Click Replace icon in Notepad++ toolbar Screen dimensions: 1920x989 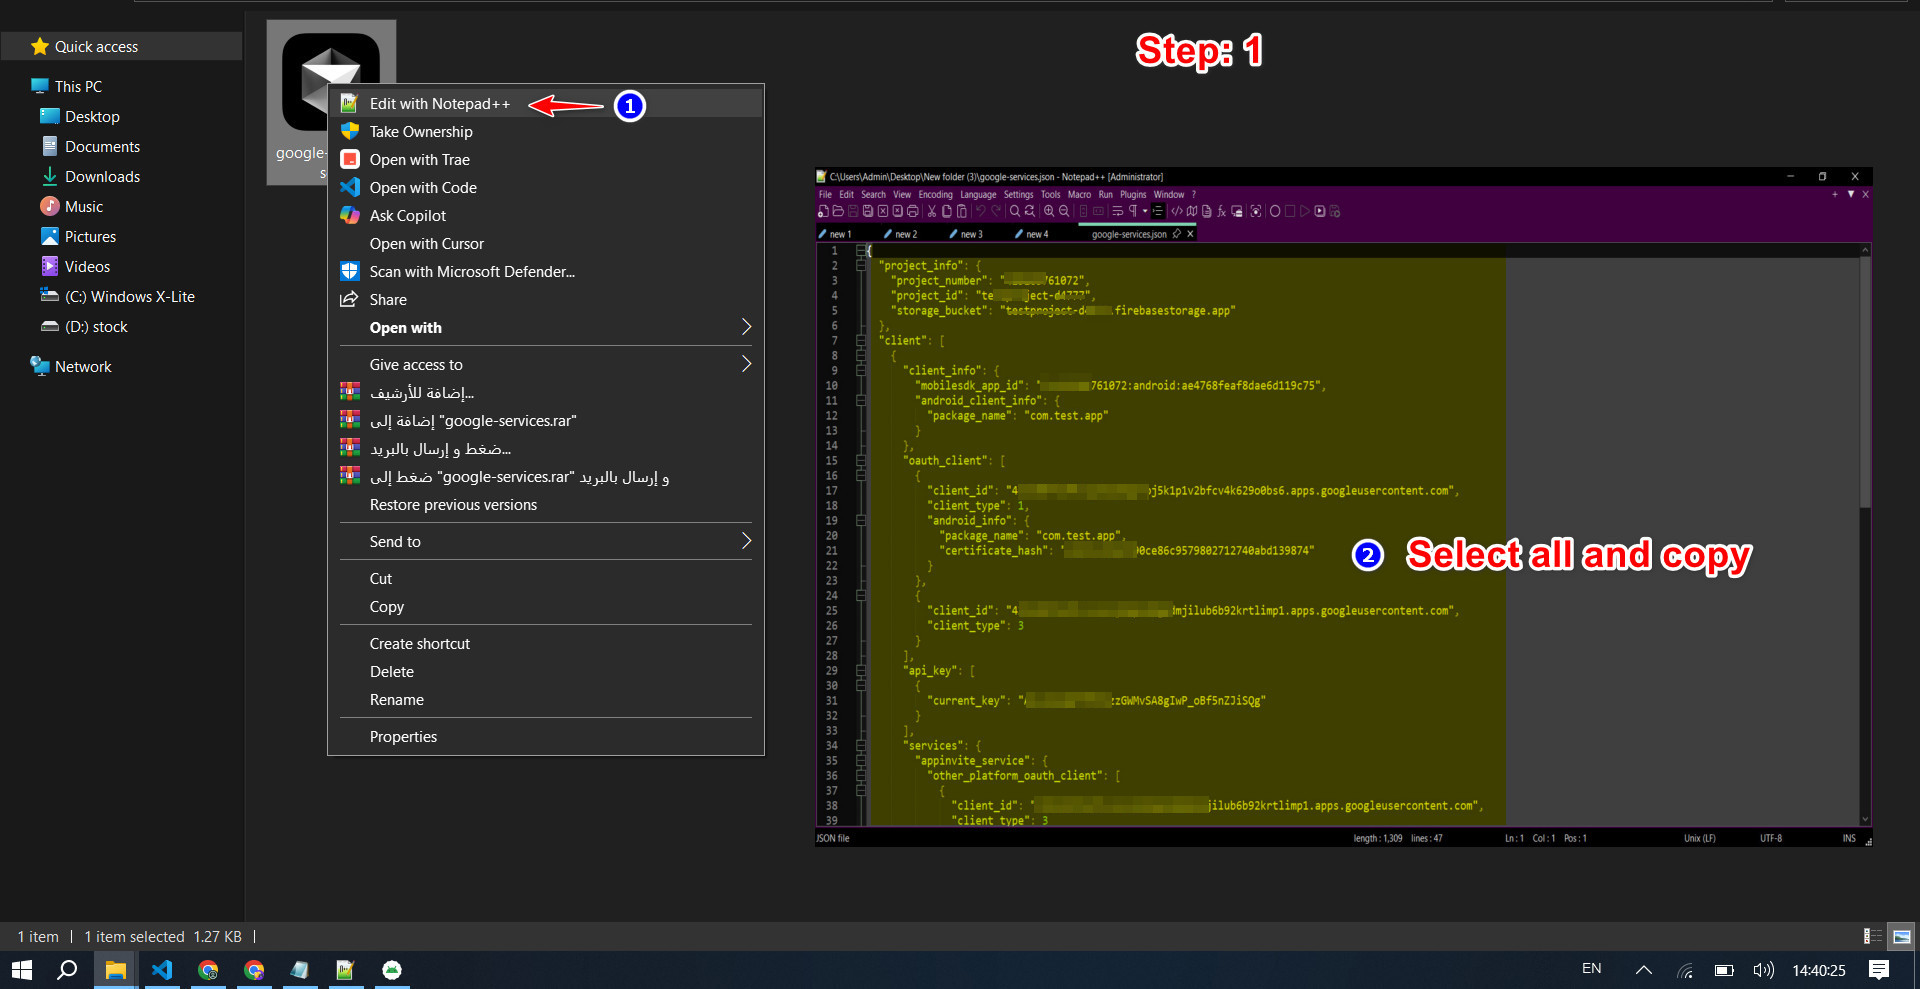click(x=1029, y=211)
